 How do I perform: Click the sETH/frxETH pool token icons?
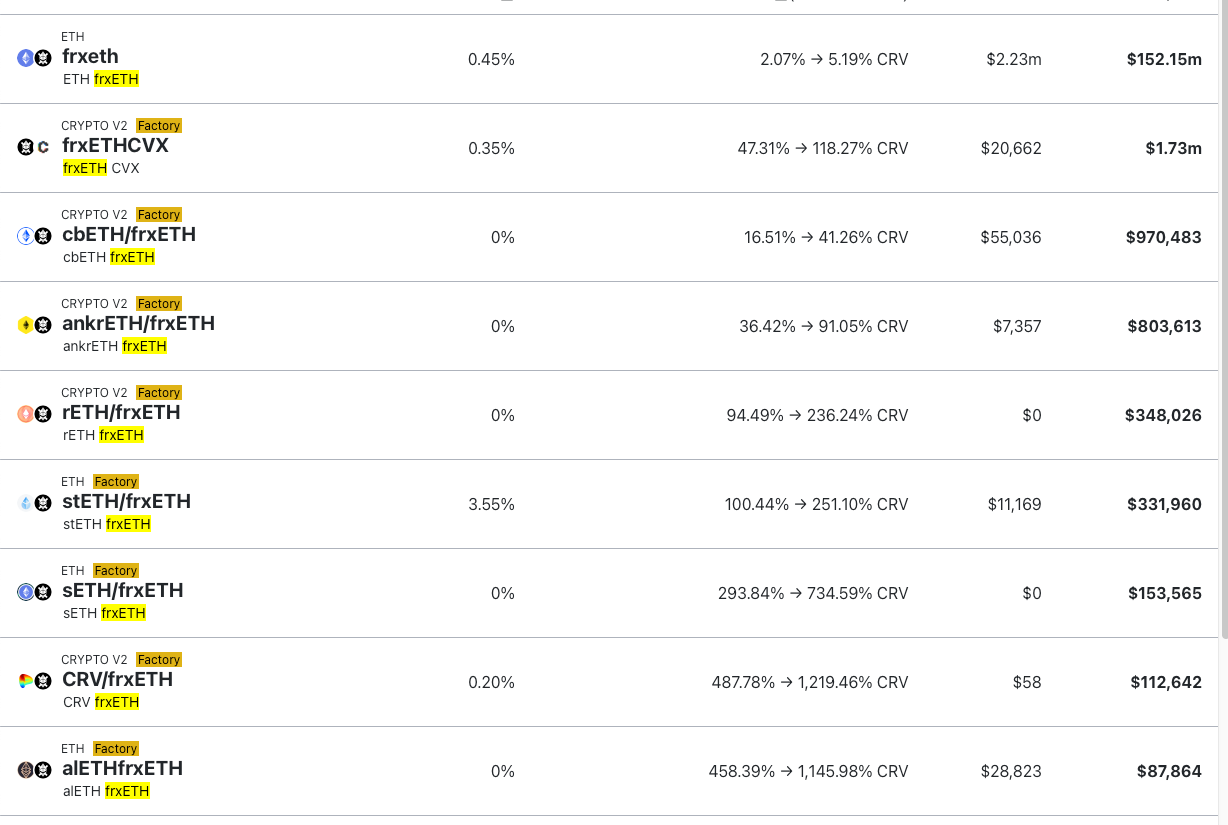click(x=34, y=592)
